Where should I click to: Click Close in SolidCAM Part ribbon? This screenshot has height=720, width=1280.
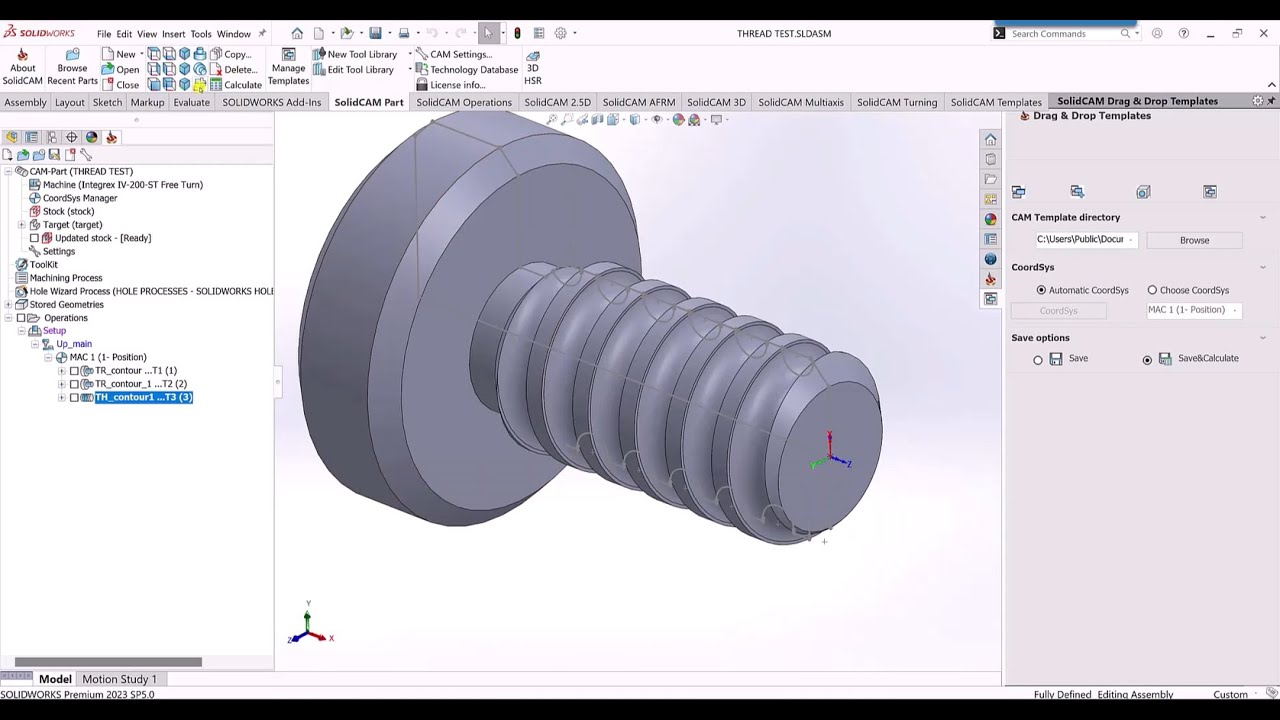click(x=121, y=85)
